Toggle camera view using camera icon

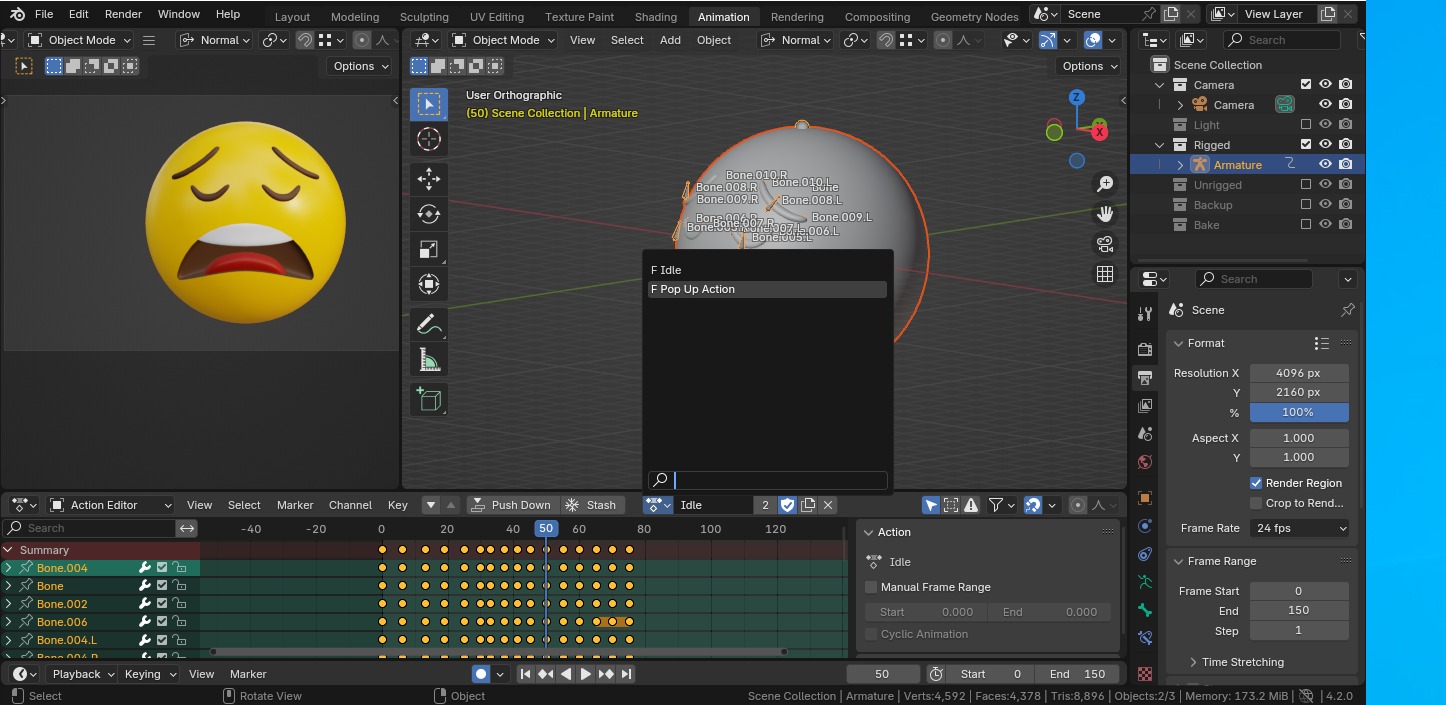coord(1105,244)
